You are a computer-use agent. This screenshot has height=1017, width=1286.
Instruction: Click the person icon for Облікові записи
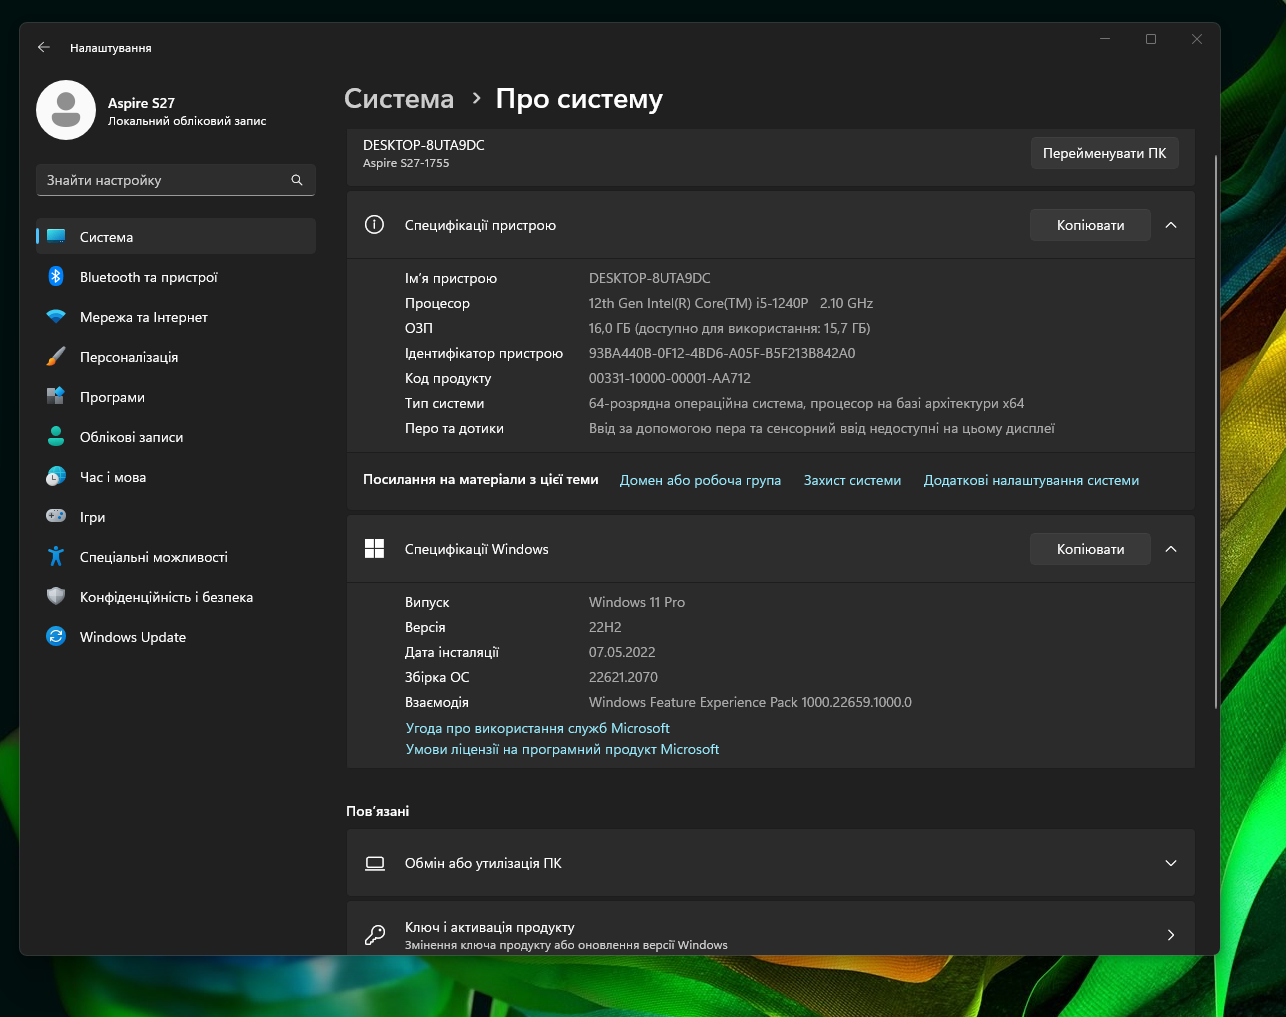56,437
